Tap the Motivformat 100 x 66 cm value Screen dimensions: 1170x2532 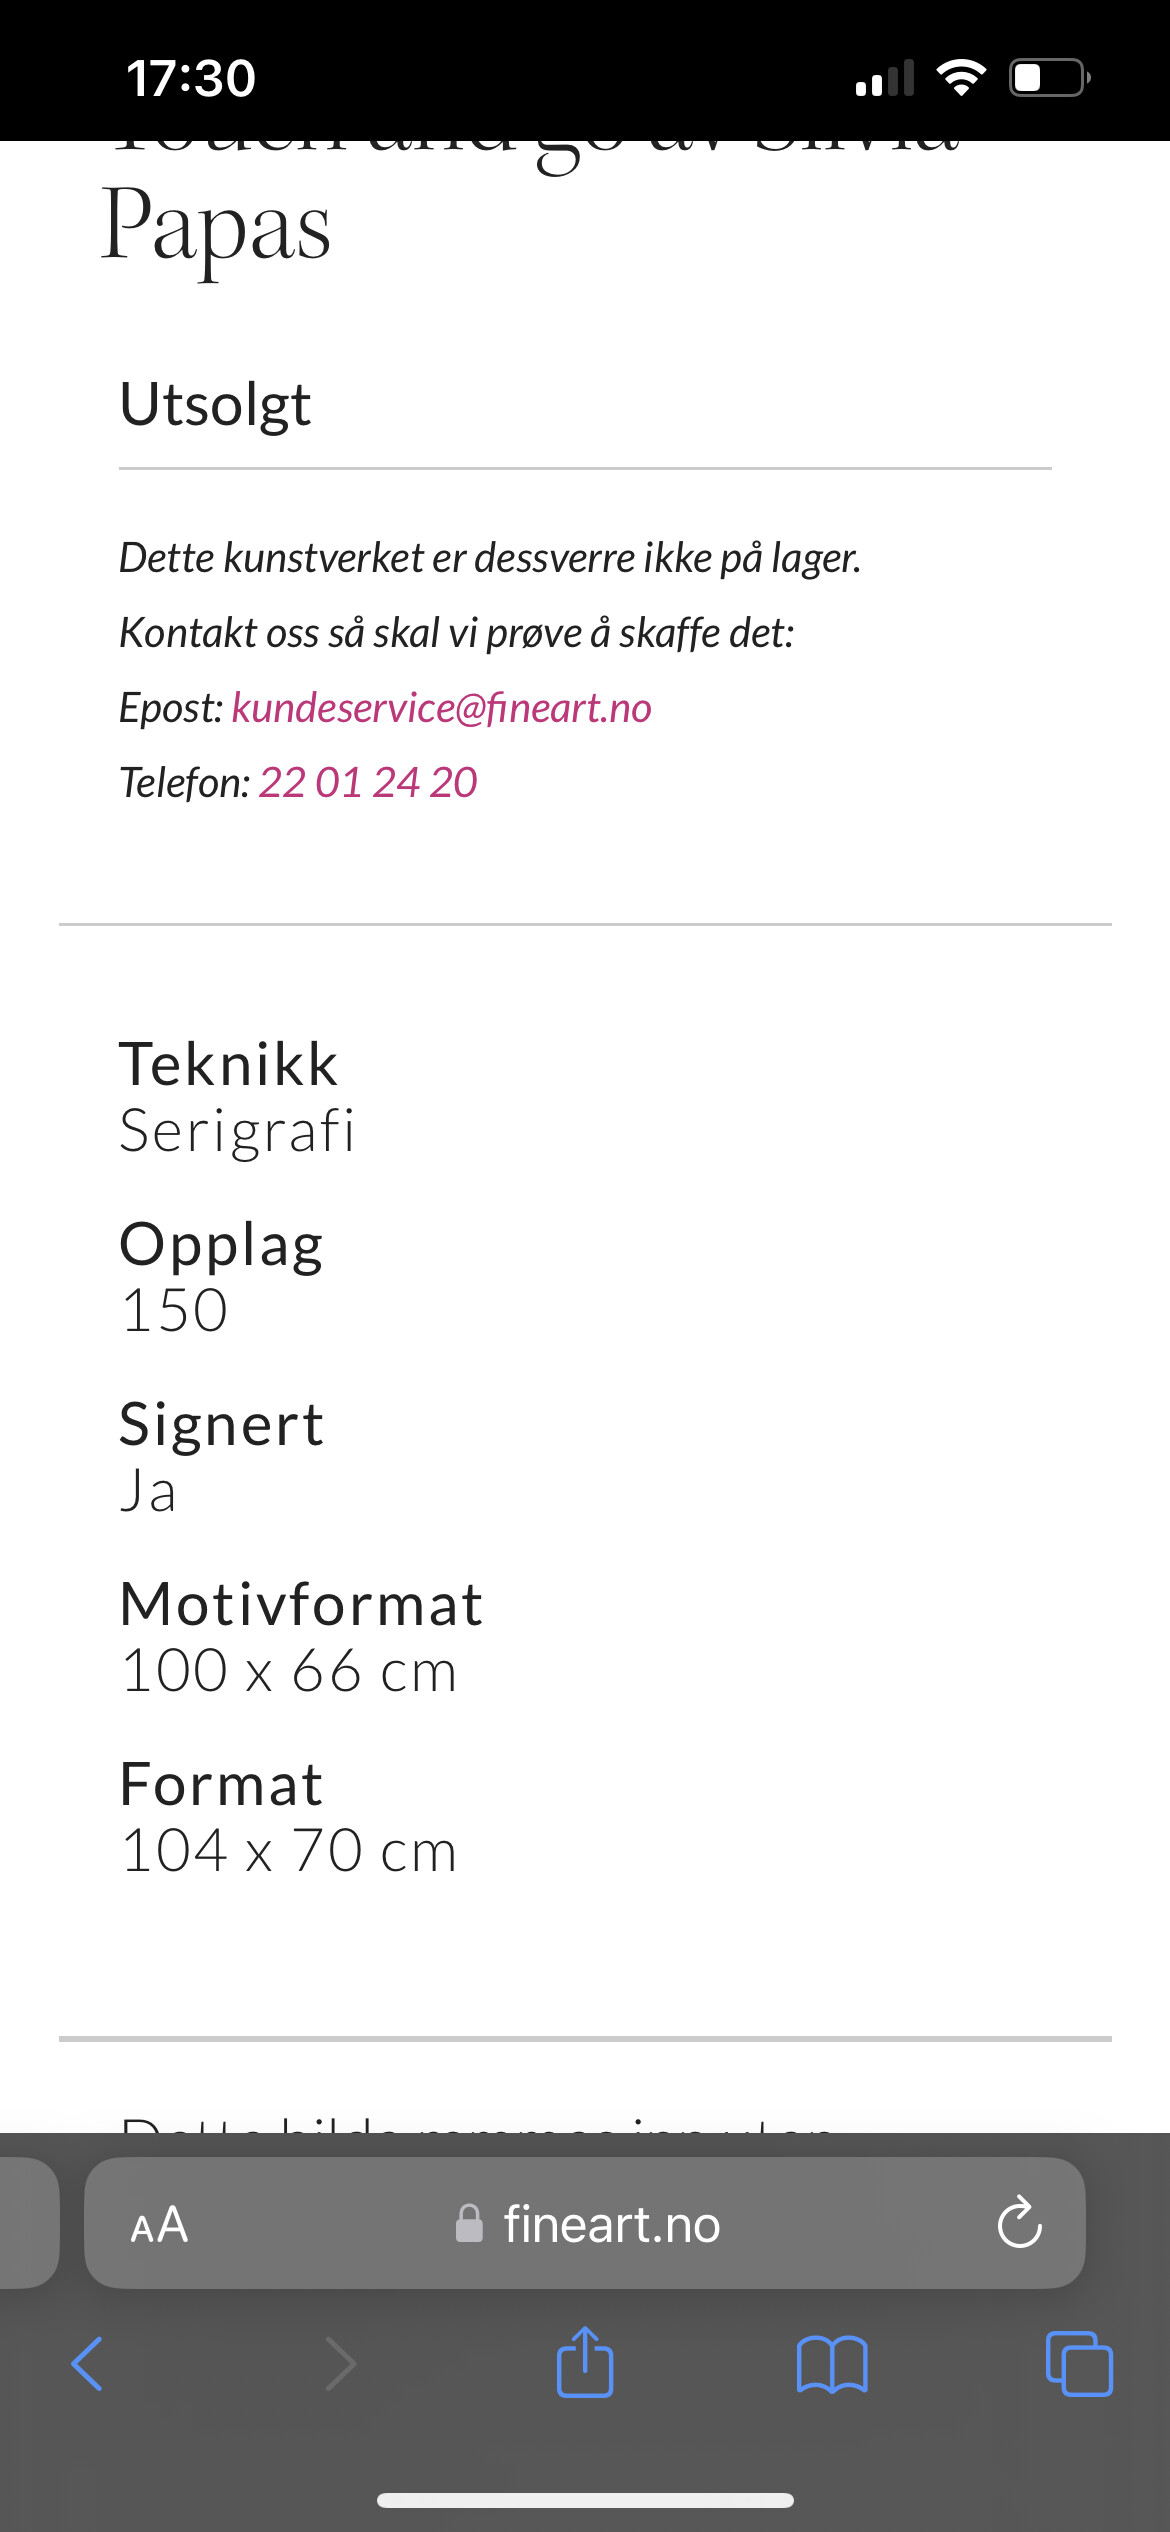289,1671
